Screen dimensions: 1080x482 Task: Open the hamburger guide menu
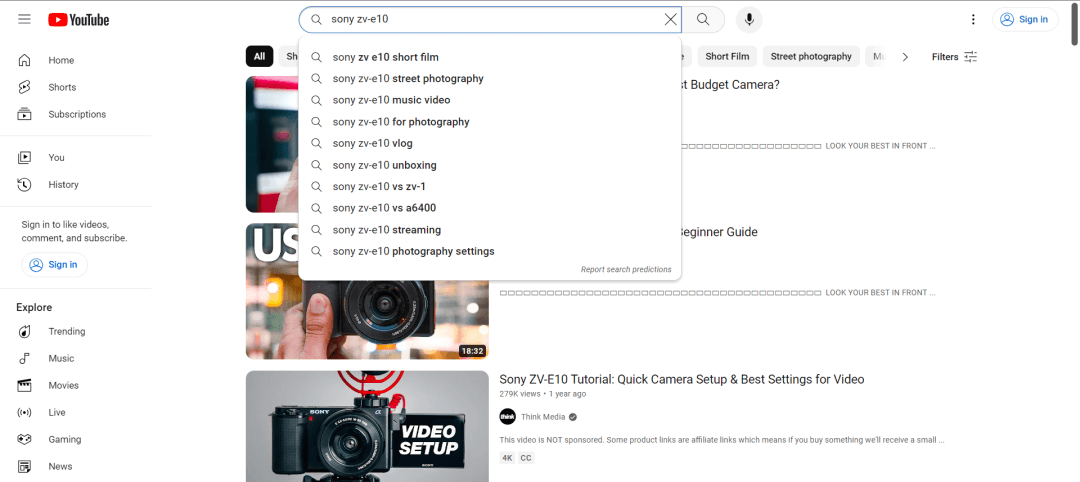coord(24,20)
